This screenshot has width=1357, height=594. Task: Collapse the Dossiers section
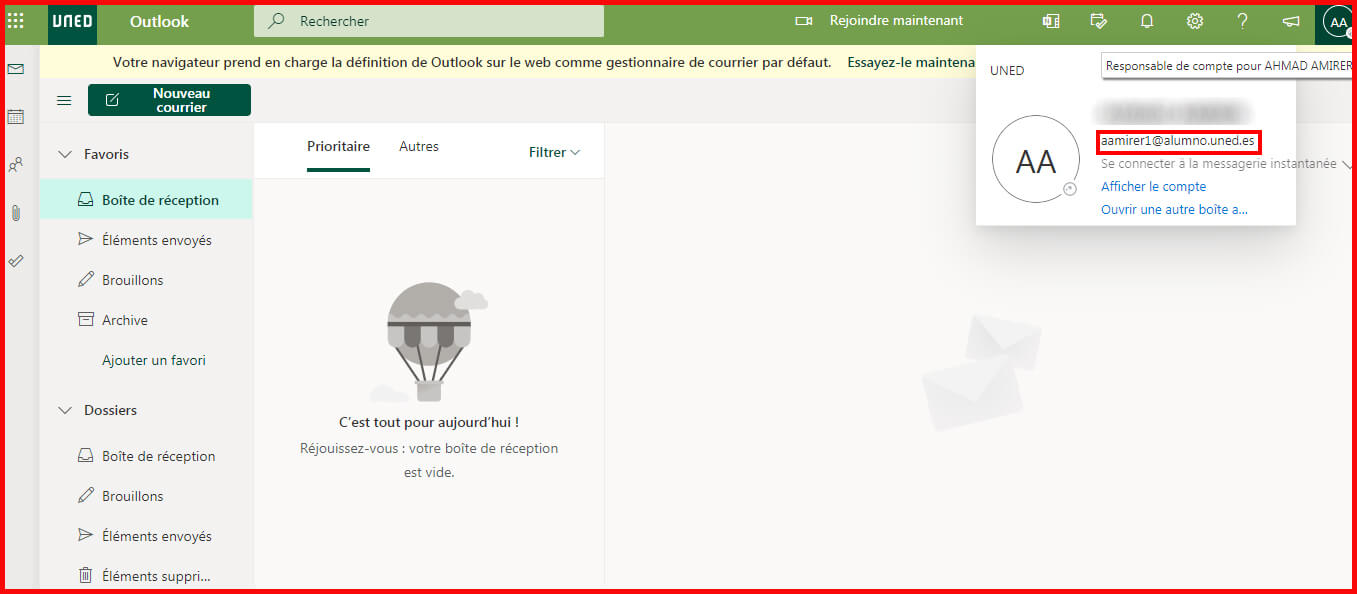66,410
